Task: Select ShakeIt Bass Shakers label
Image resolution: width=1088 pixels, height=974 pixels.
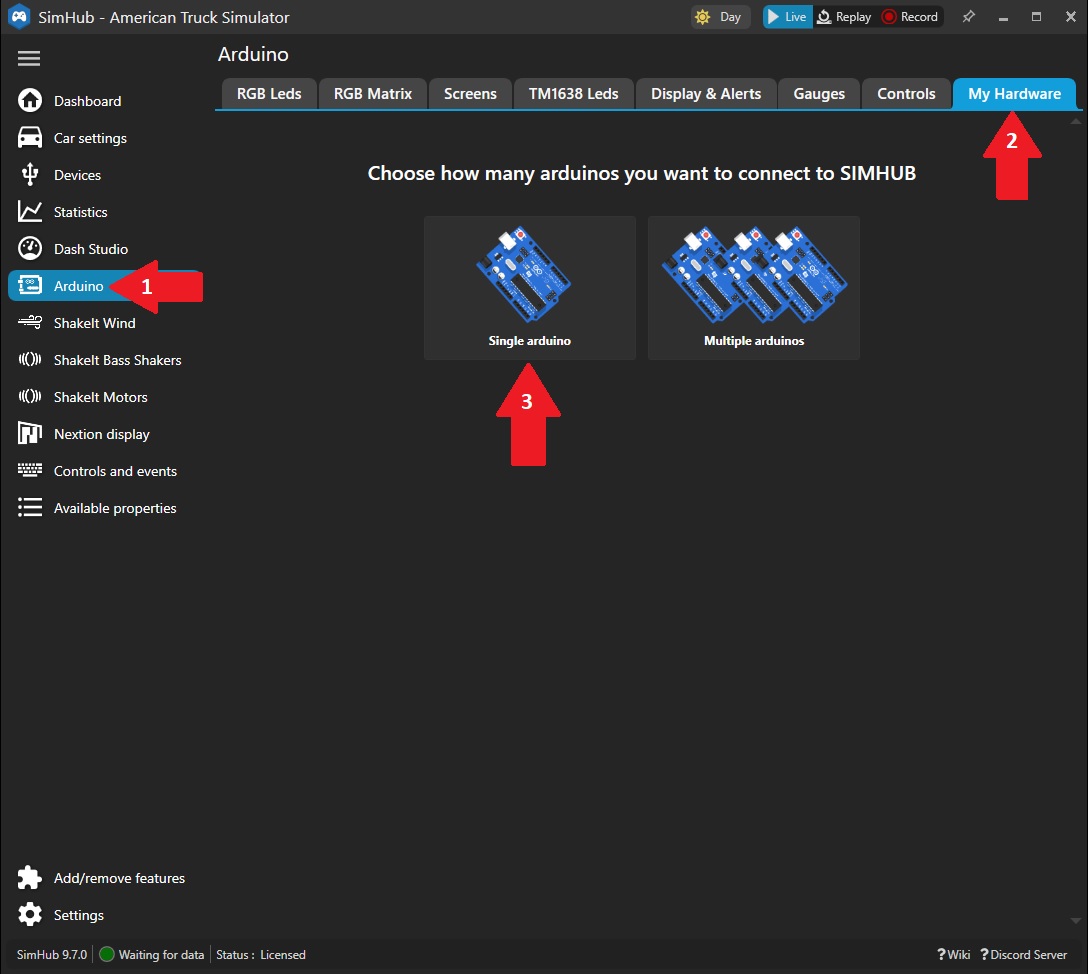Action: (117, 360)
